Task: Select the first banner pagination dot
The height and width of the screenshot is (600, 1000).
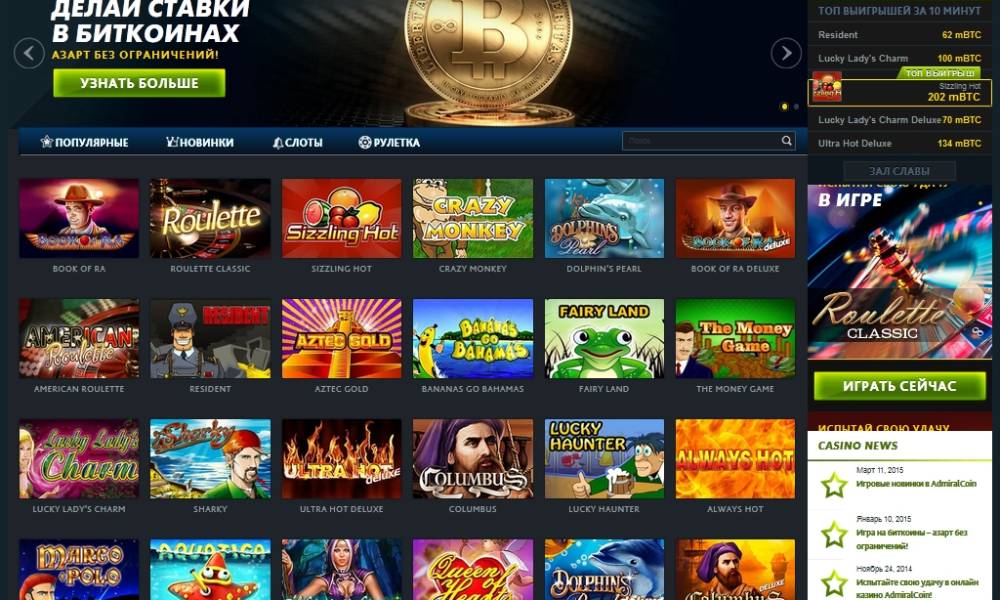Action: point(784,106)
